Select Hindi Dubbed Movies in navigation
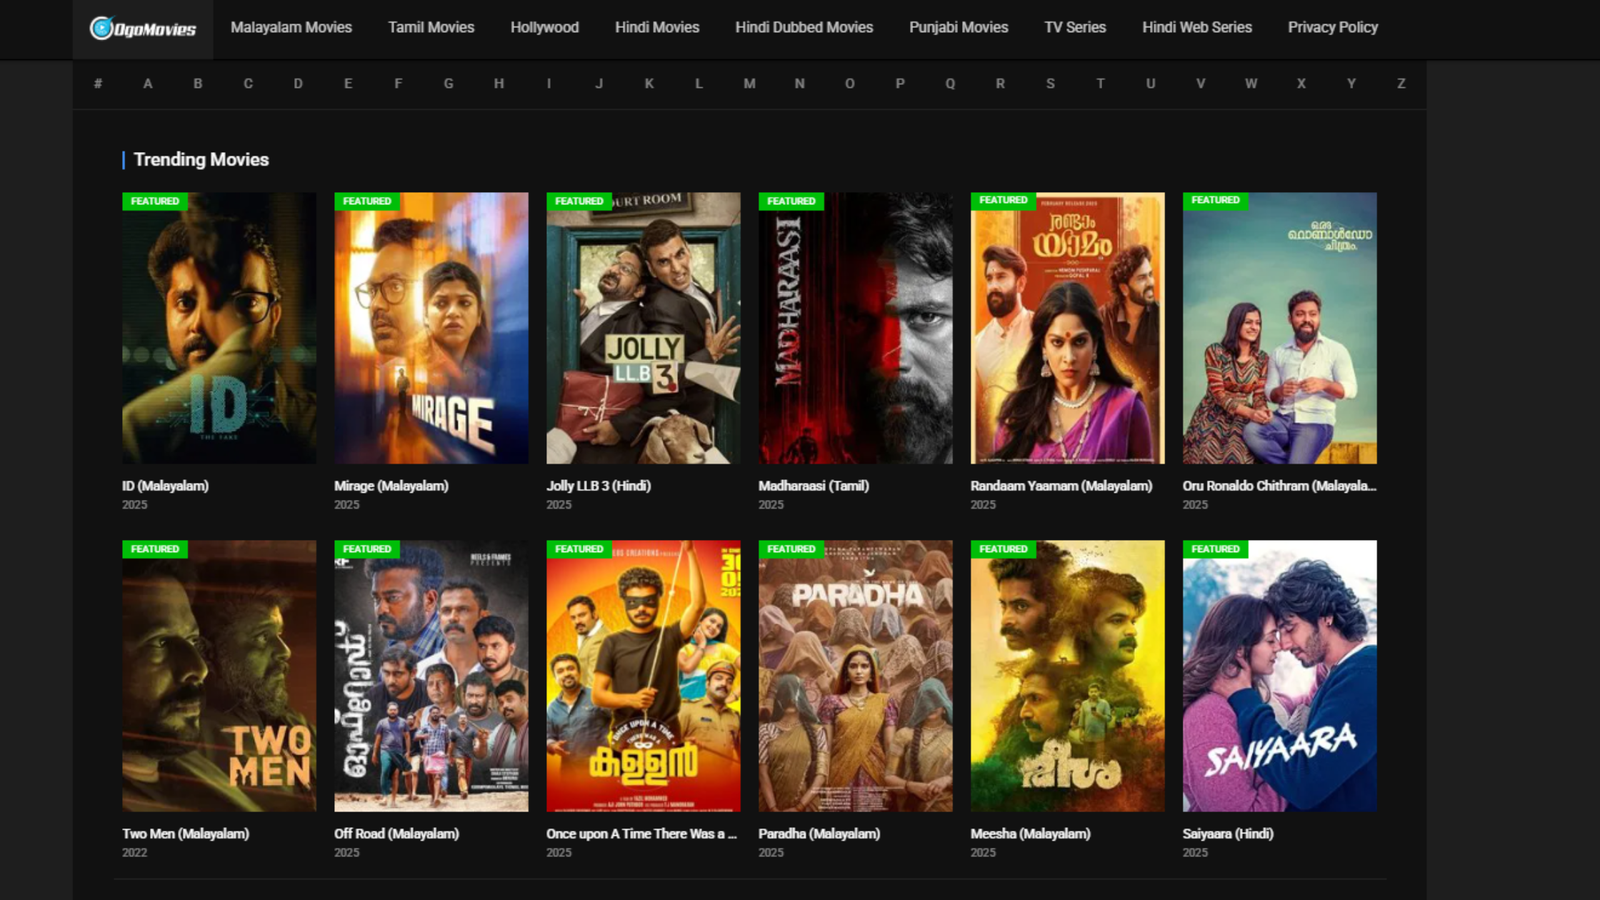1600x900 pixels. click(x=804, y=28)
